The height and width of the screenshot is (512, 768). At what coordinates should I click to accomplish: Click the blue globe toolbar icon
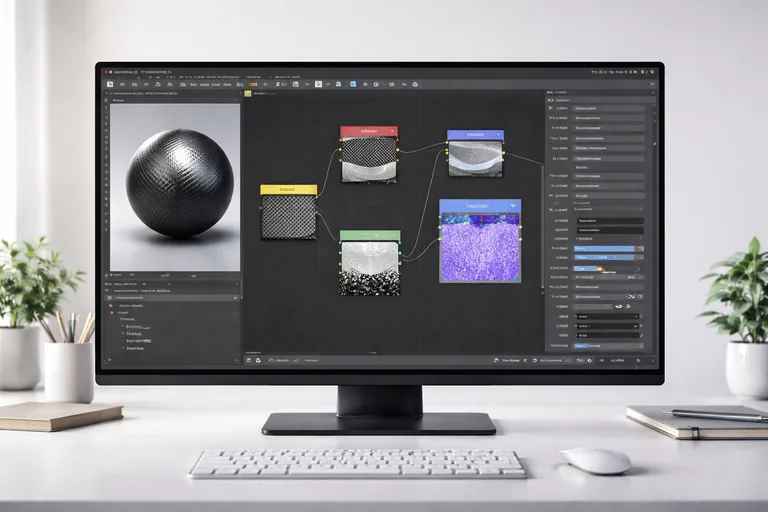coord(353,84)
